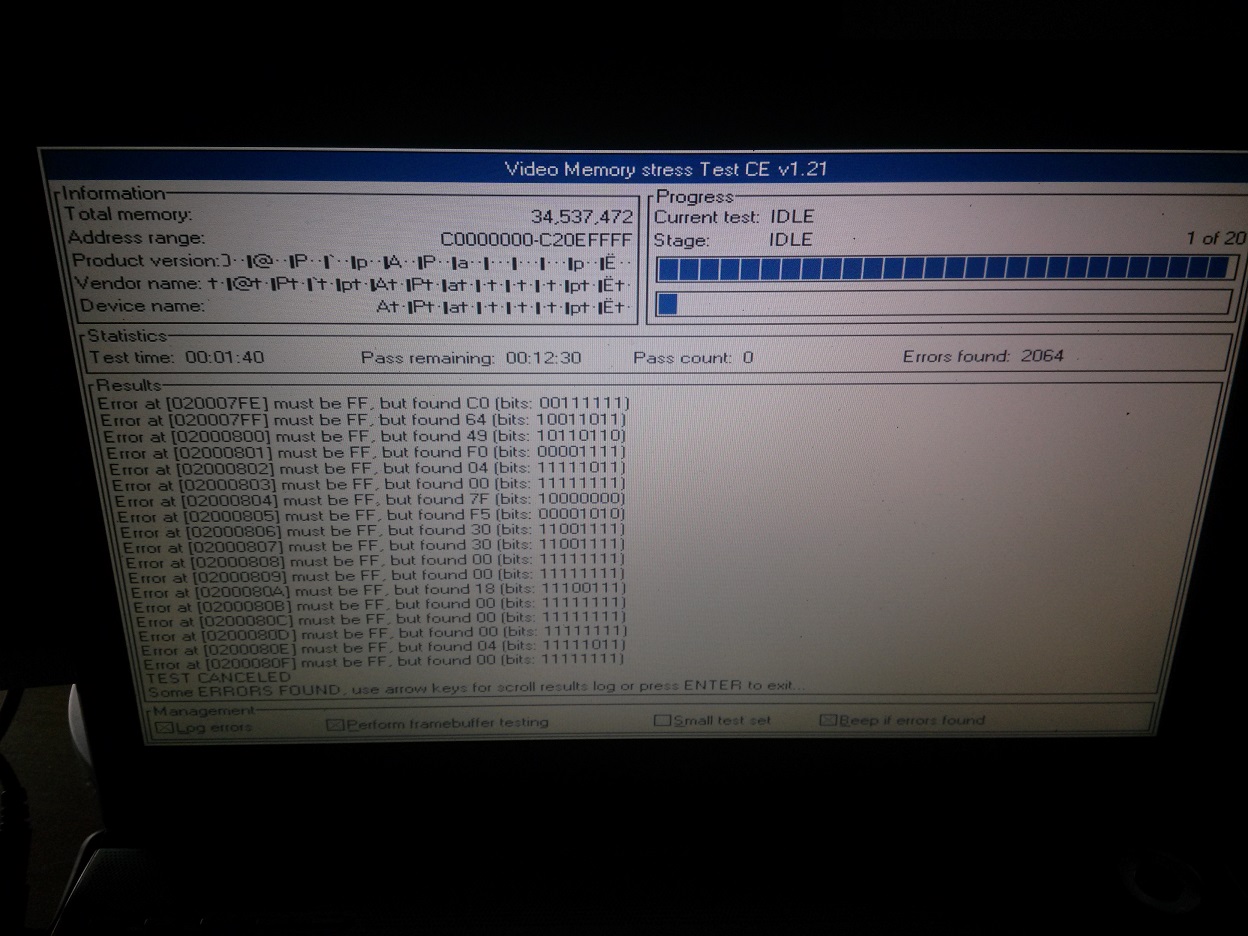Click Pass remaining 00:12:30

tap(470, 358)
